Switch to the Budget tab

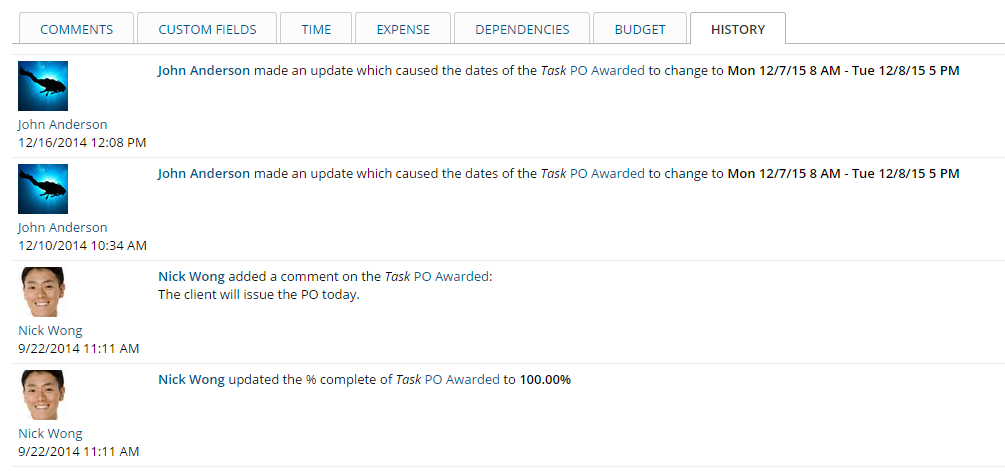click(x=640, y=29)
